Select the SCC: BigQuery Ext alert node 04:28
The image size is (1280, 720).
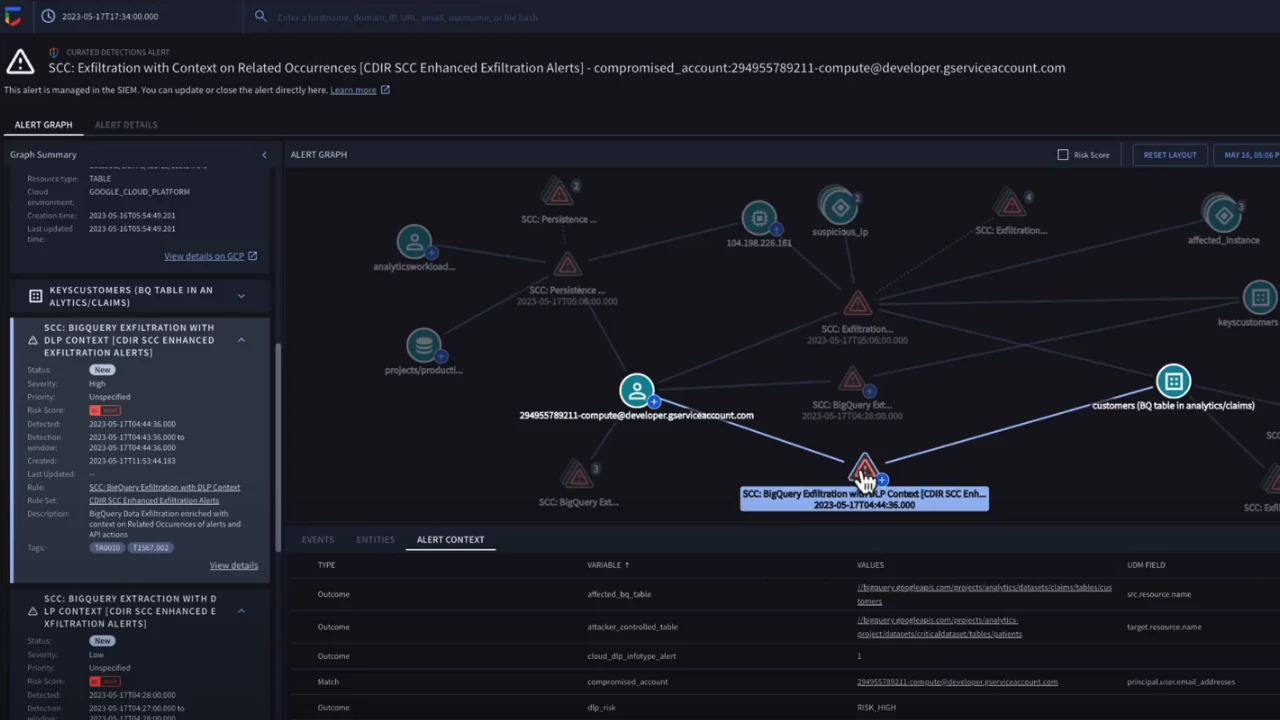[x=852, y=380]
